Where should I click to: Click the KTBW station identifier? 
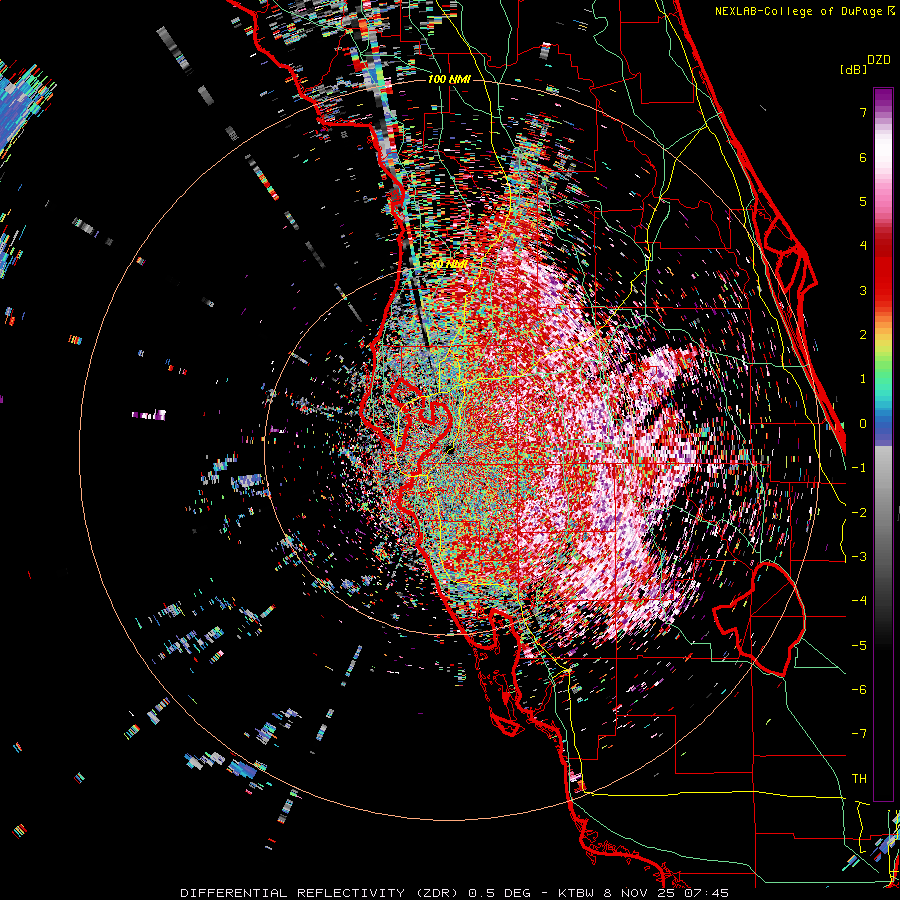[574, 893]
